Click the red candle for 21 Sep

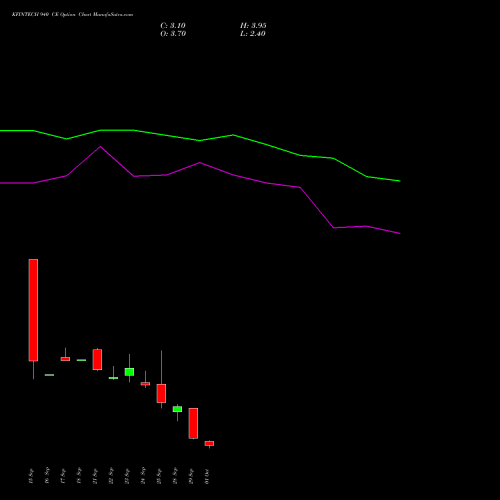[x=97, y=359]
